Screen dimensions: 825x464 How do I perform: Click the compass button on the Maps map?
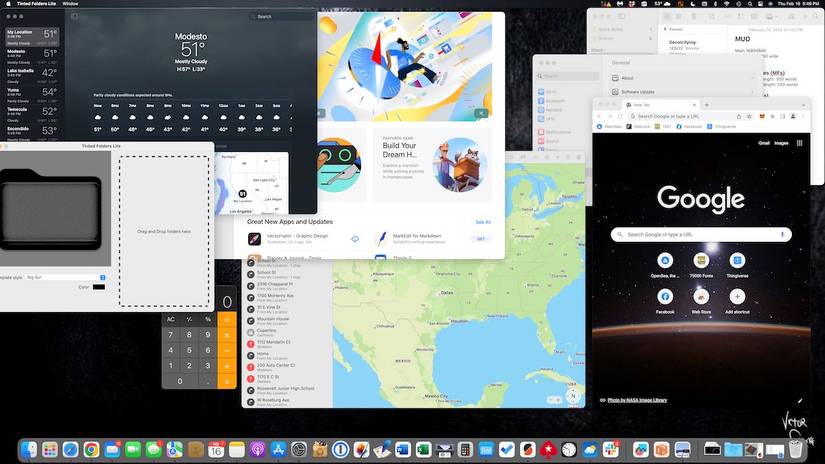(x=573, y=396)
